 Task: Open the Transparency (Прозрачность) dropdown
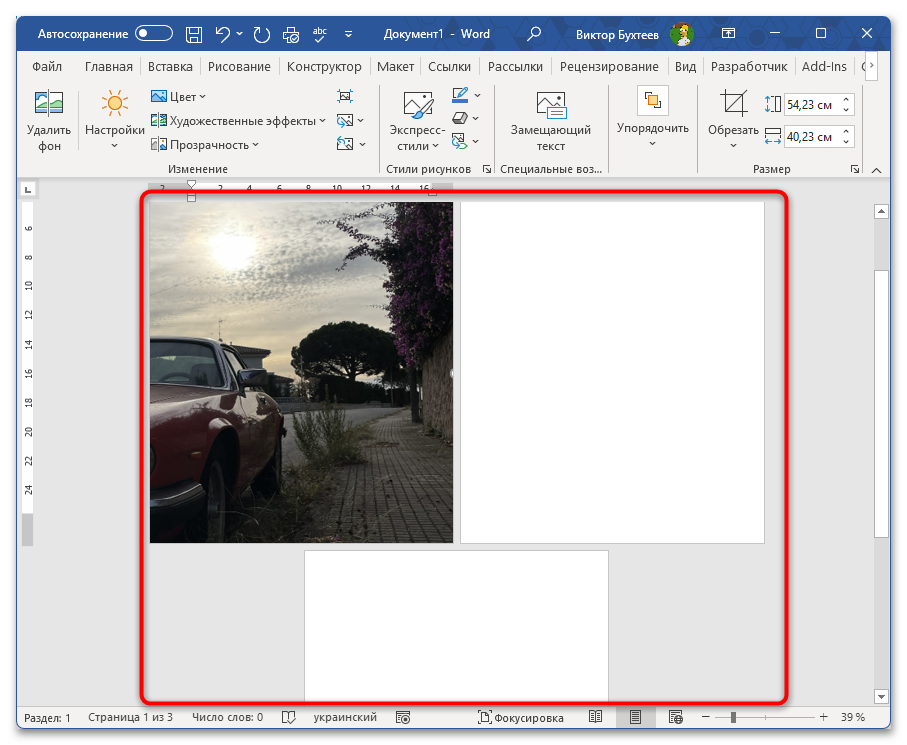[x=205, y=145]
